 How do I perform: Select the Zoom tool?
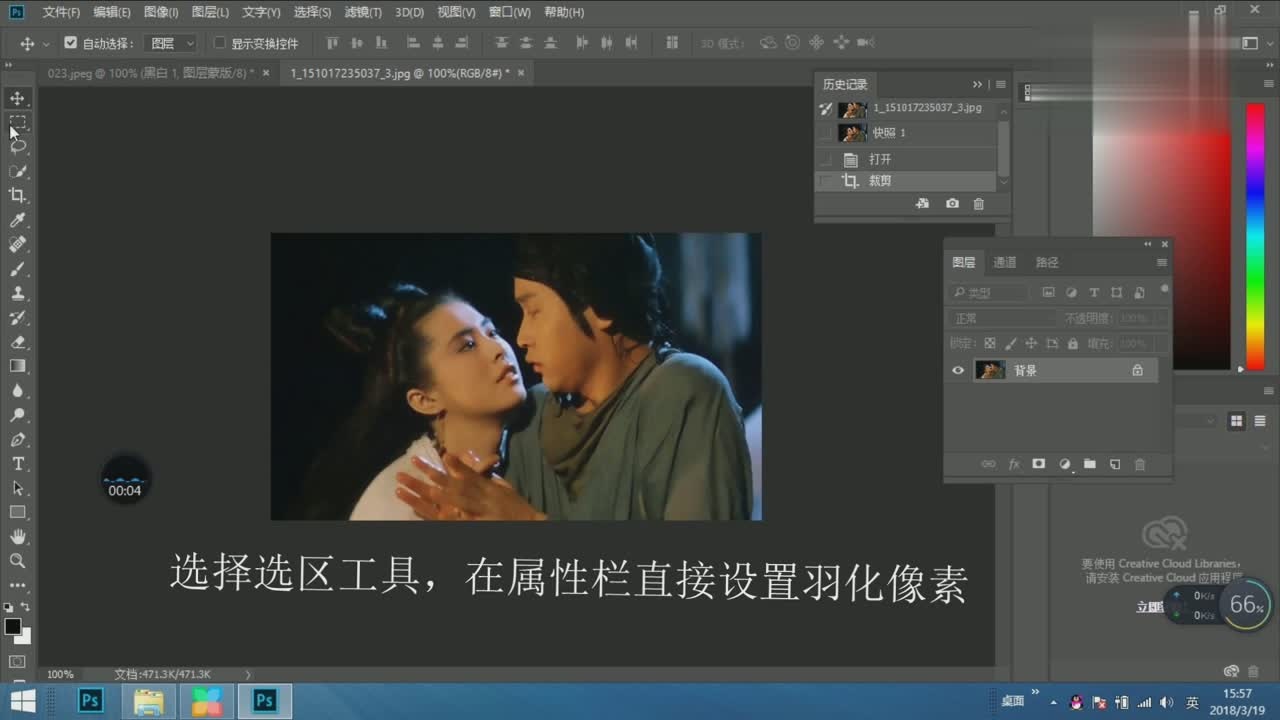18,561
